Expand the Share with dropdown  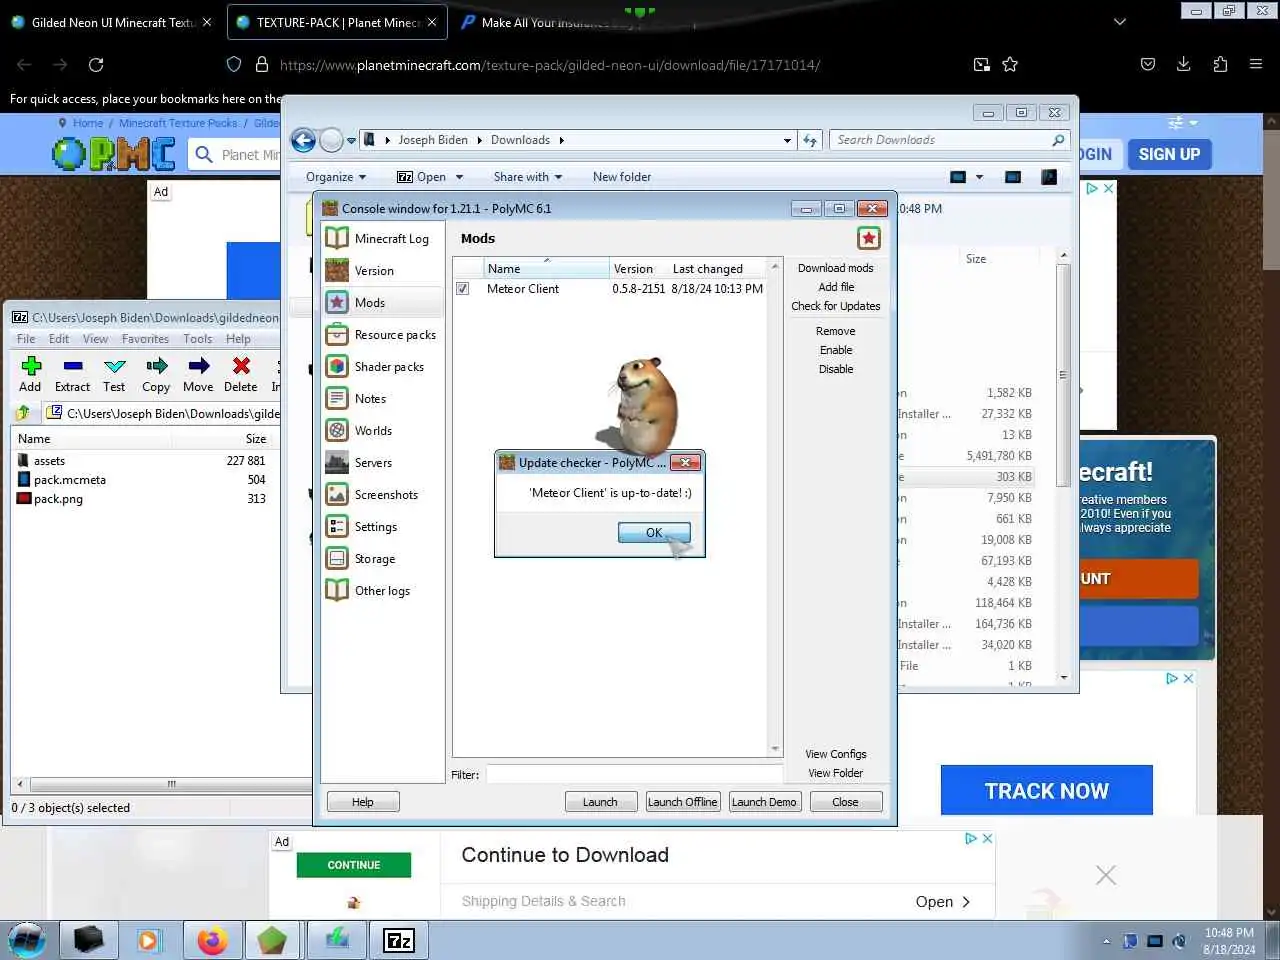(x=527, y=177)
